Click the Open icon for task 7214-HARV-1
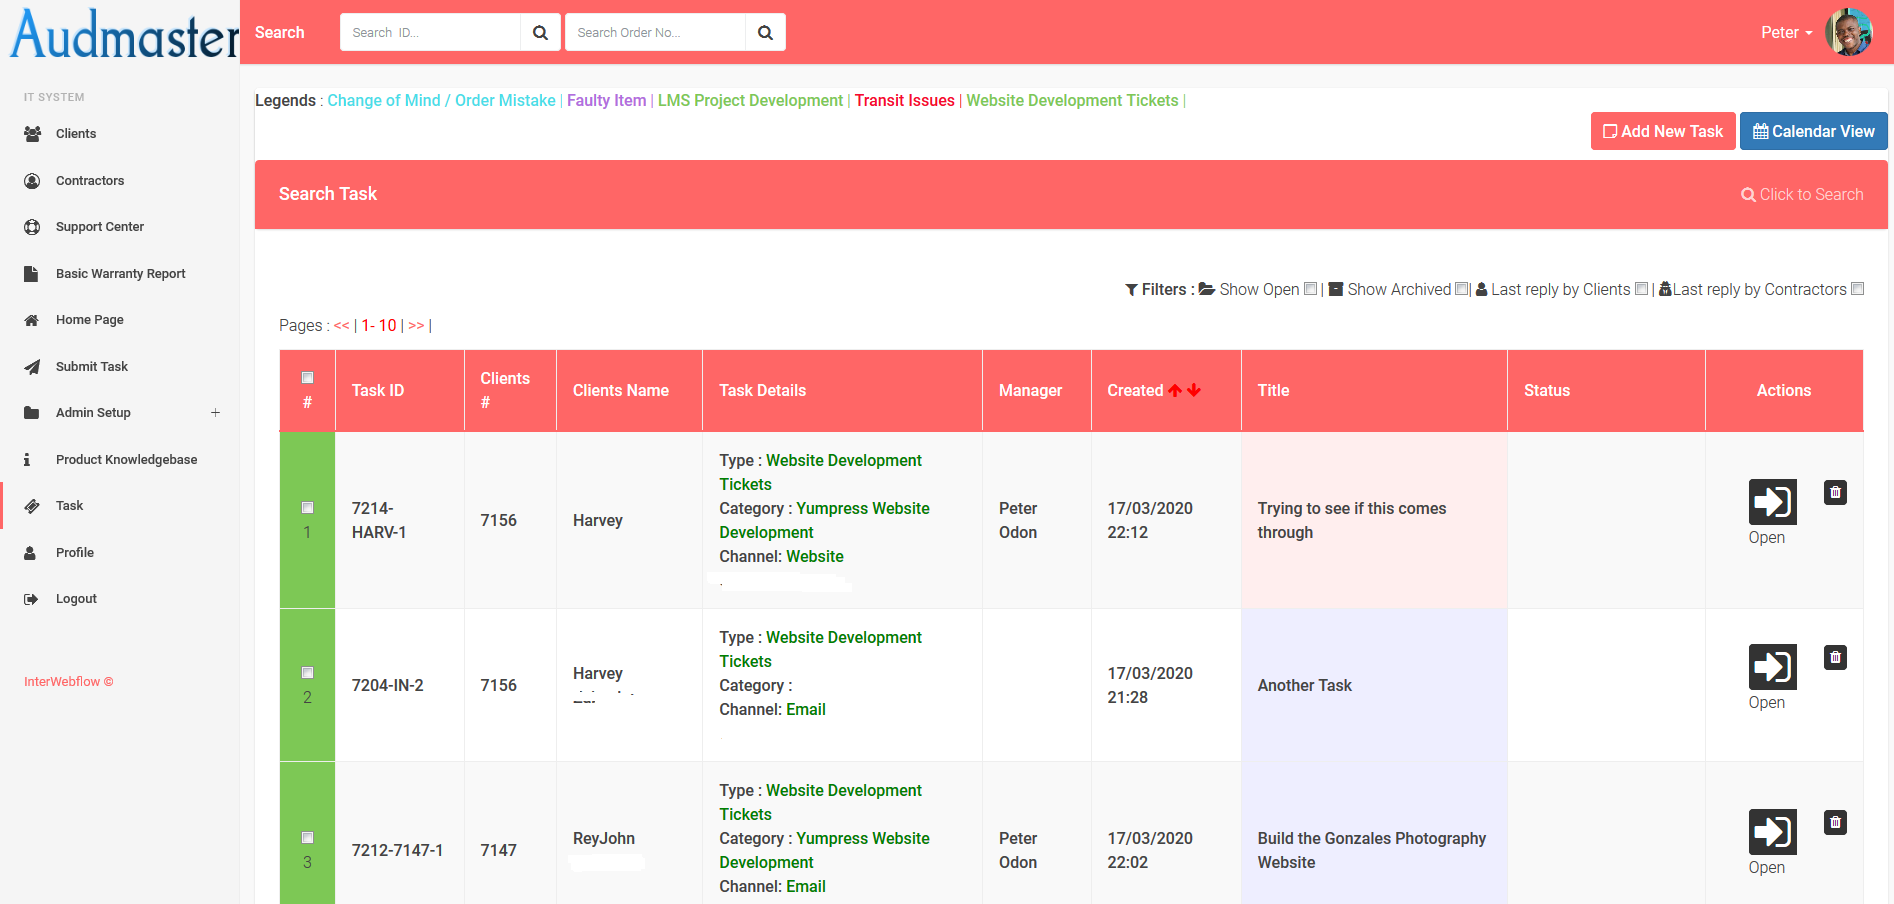The width and height of the screenshot is (1894, 904). 1771,502
